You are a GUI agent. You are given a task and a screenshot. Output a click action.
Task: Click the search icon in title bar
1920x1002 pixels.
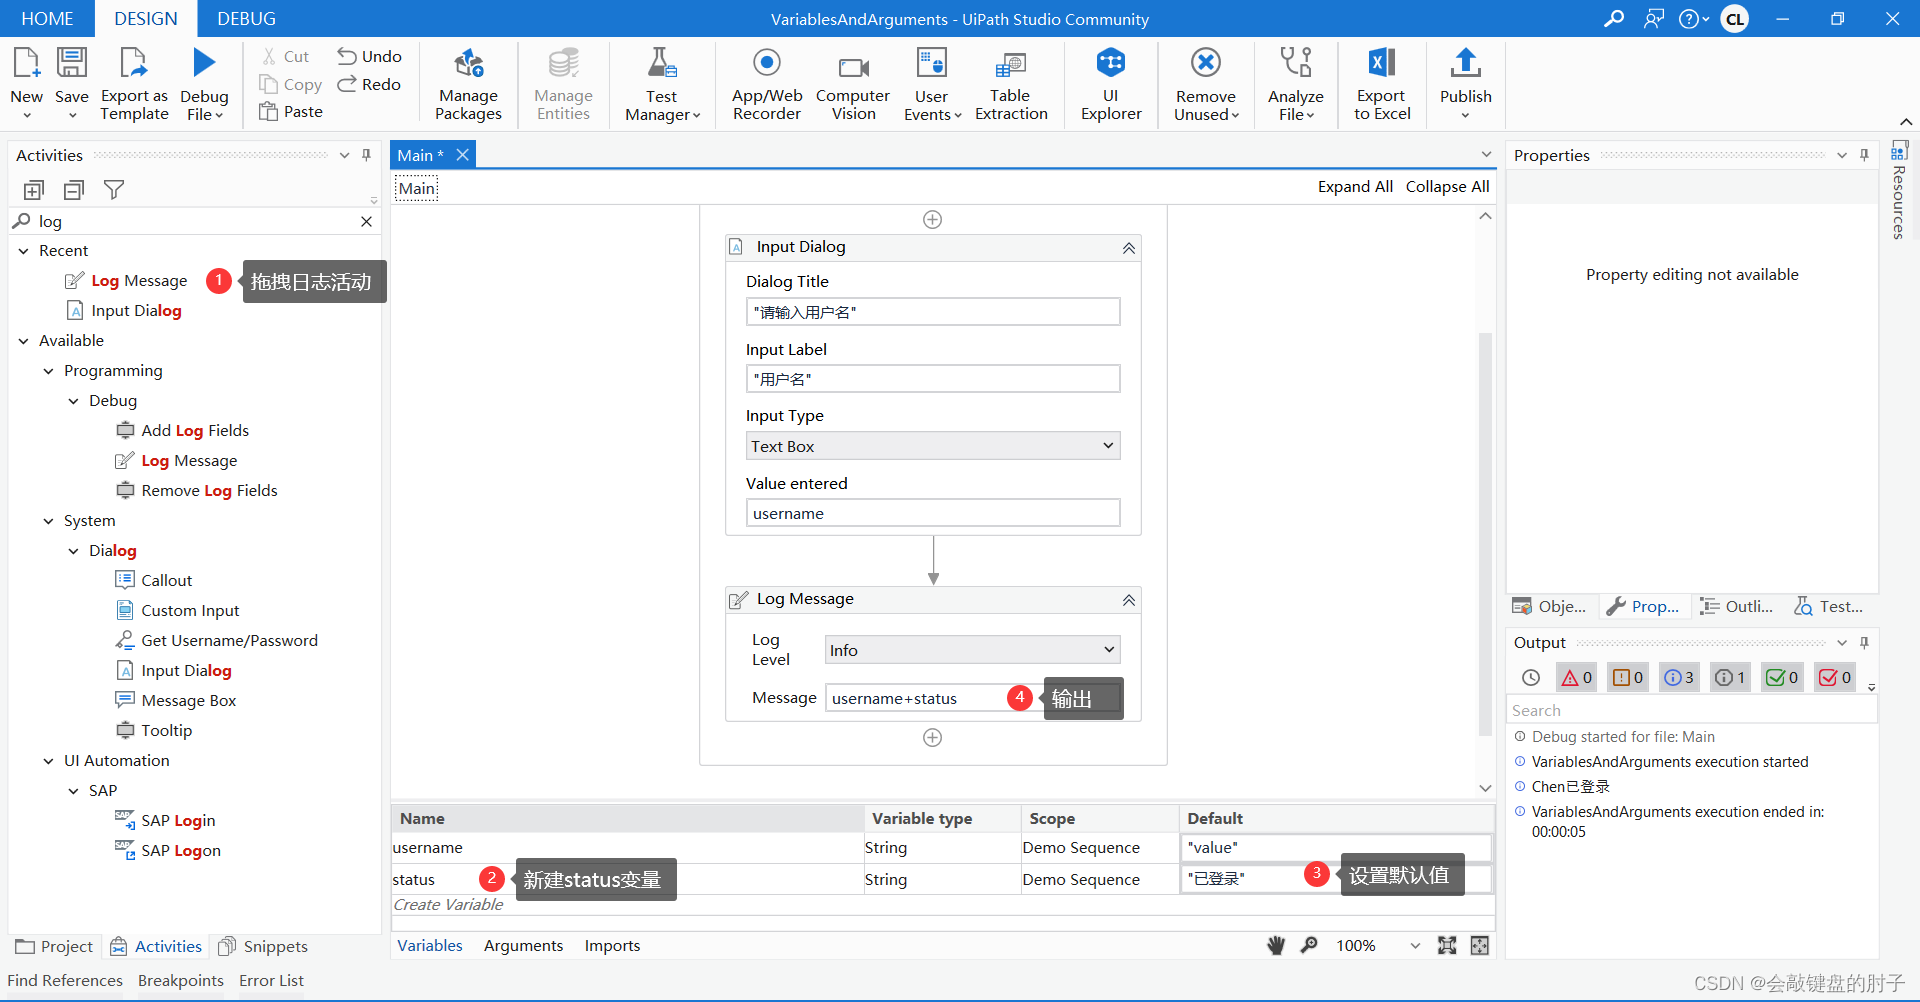1613,19
